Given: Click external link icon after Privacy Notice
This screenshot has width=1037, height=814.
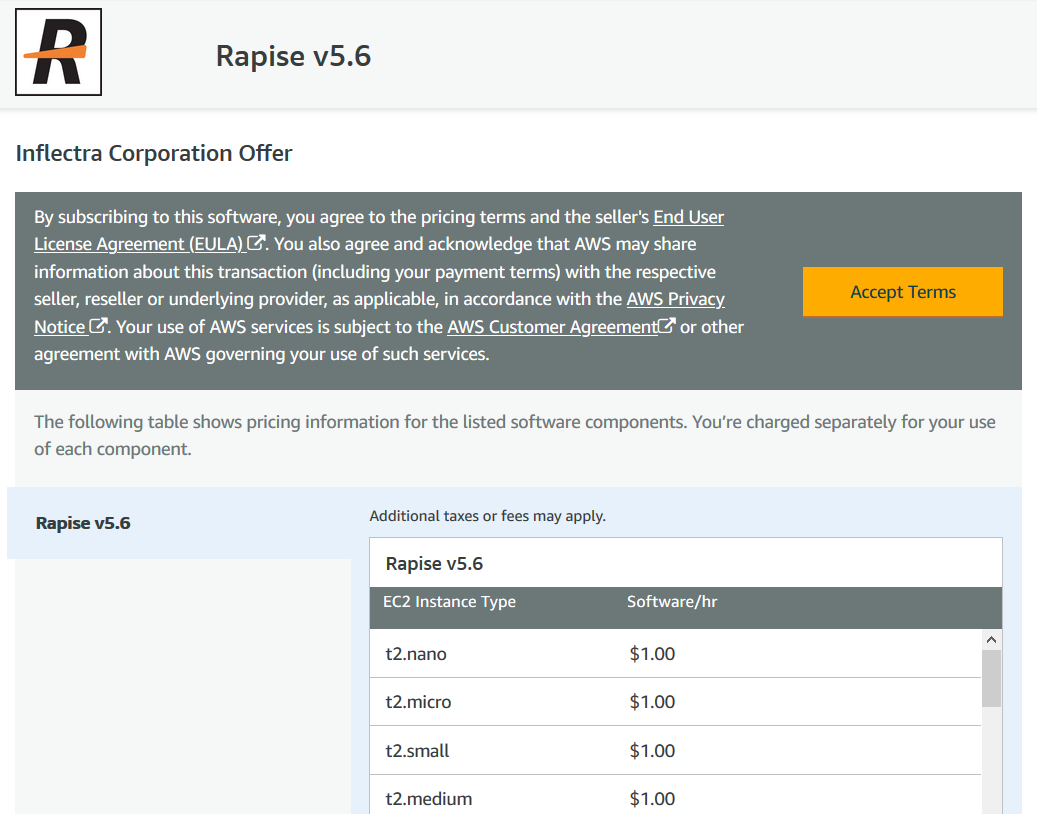Looking at the screenshot, I should (x=98, y=326).
